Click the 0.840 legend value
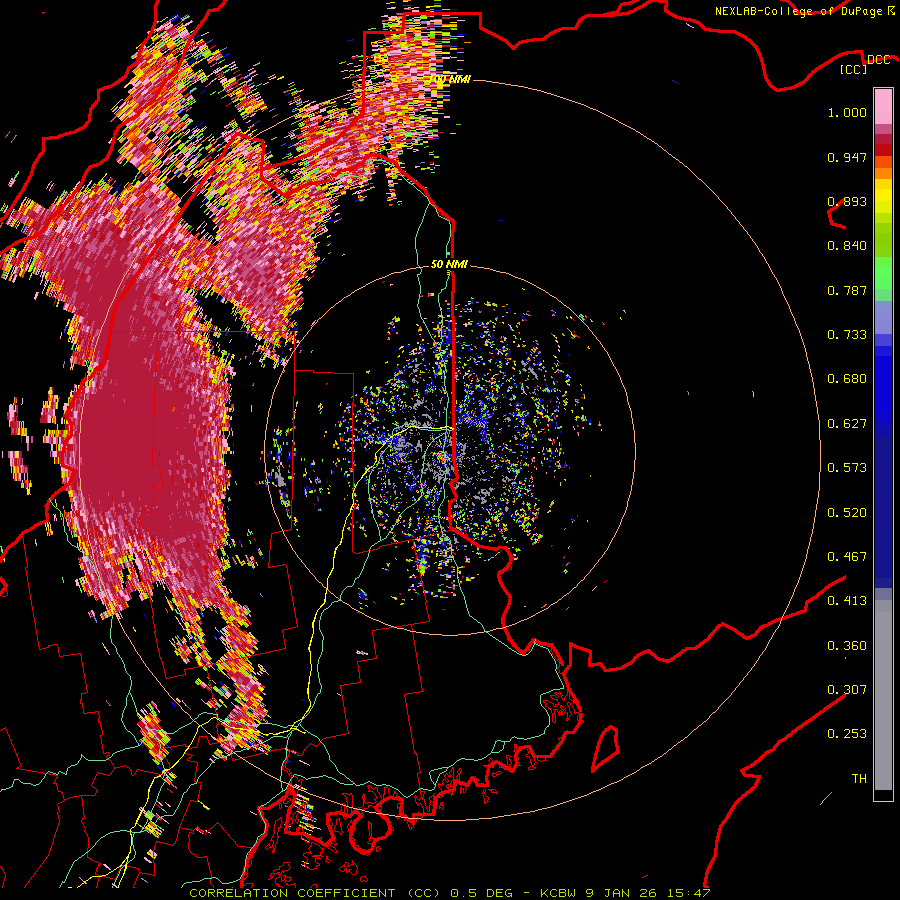The height and width of the screenshot is (900, 900). (847, 246)
